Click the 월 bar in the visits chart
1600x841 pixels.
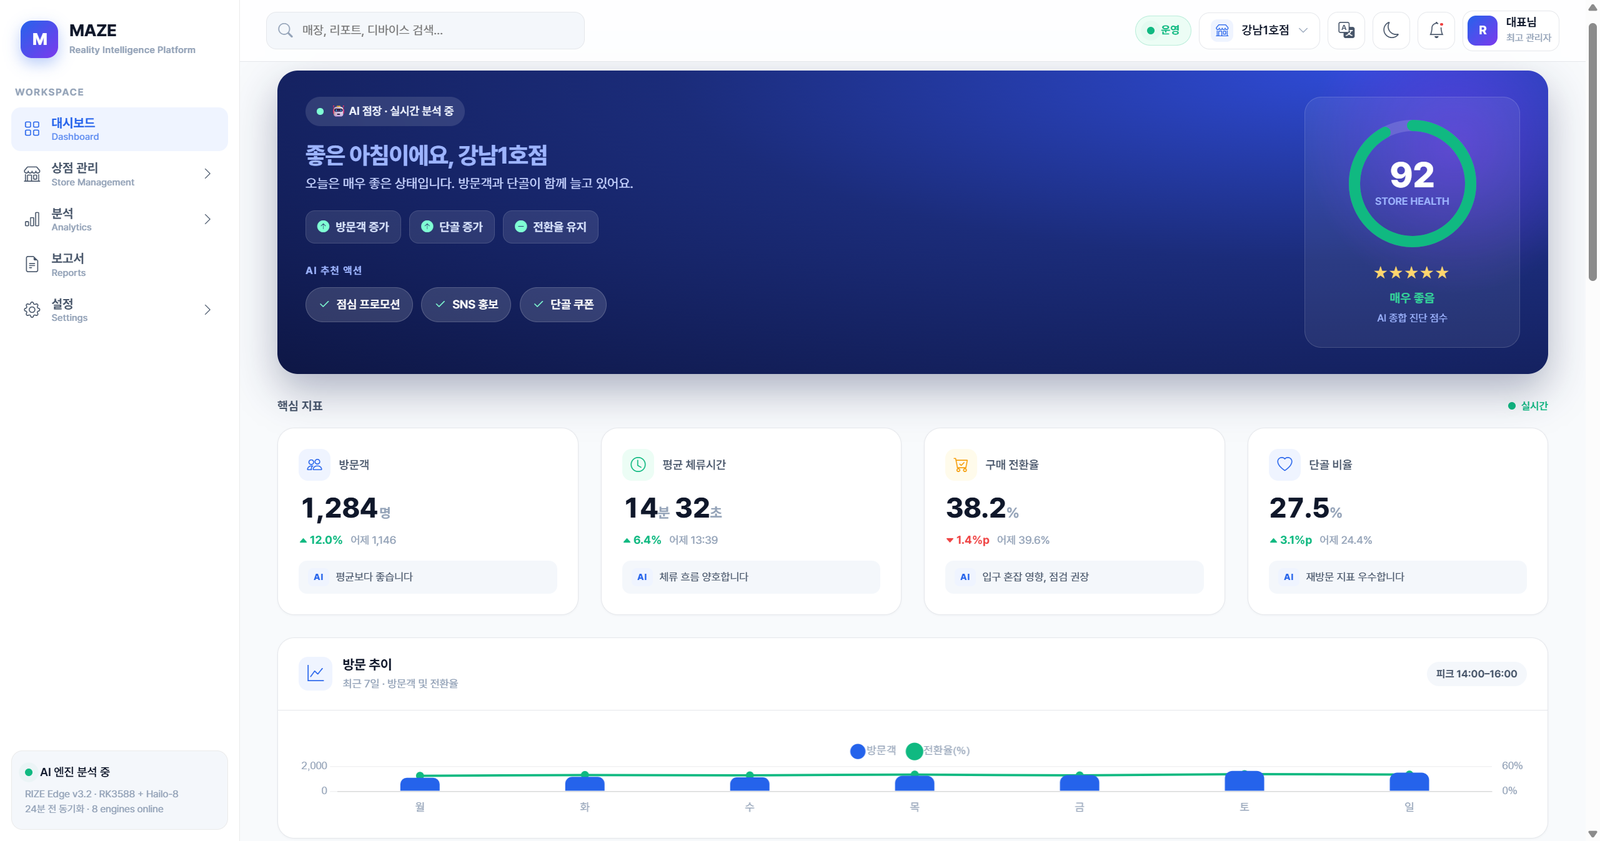pos(420,784)
